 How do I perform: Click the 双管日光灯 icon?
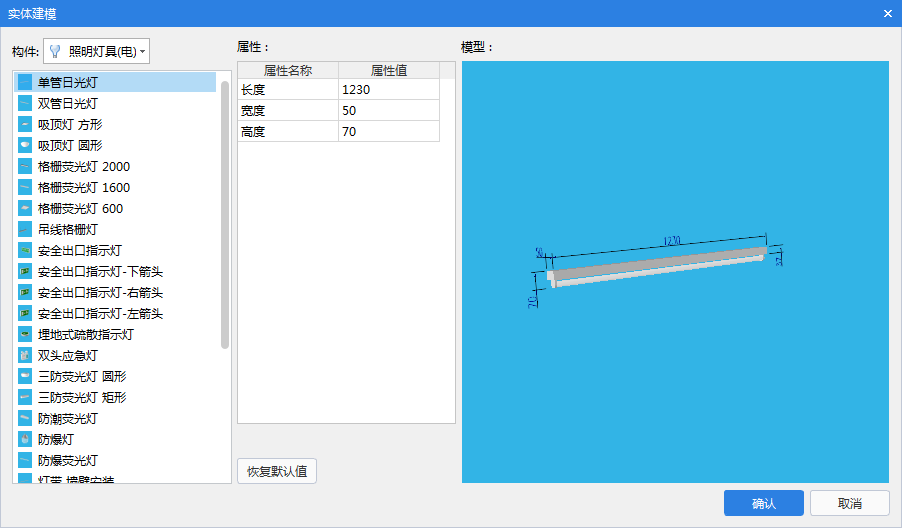point(25,103)
